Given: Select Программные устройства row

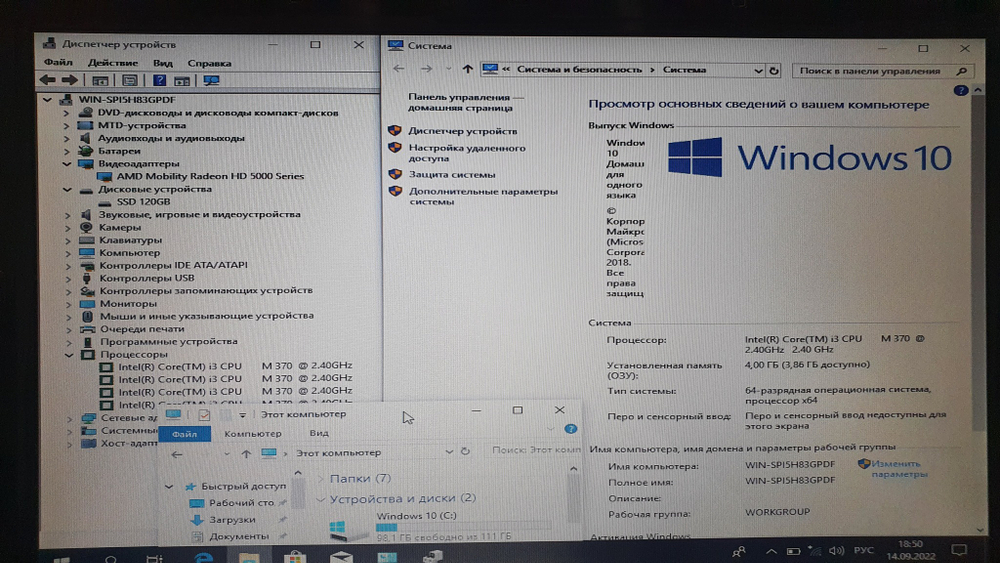Looking at the screenshot, I should click(x=168, y=341).
